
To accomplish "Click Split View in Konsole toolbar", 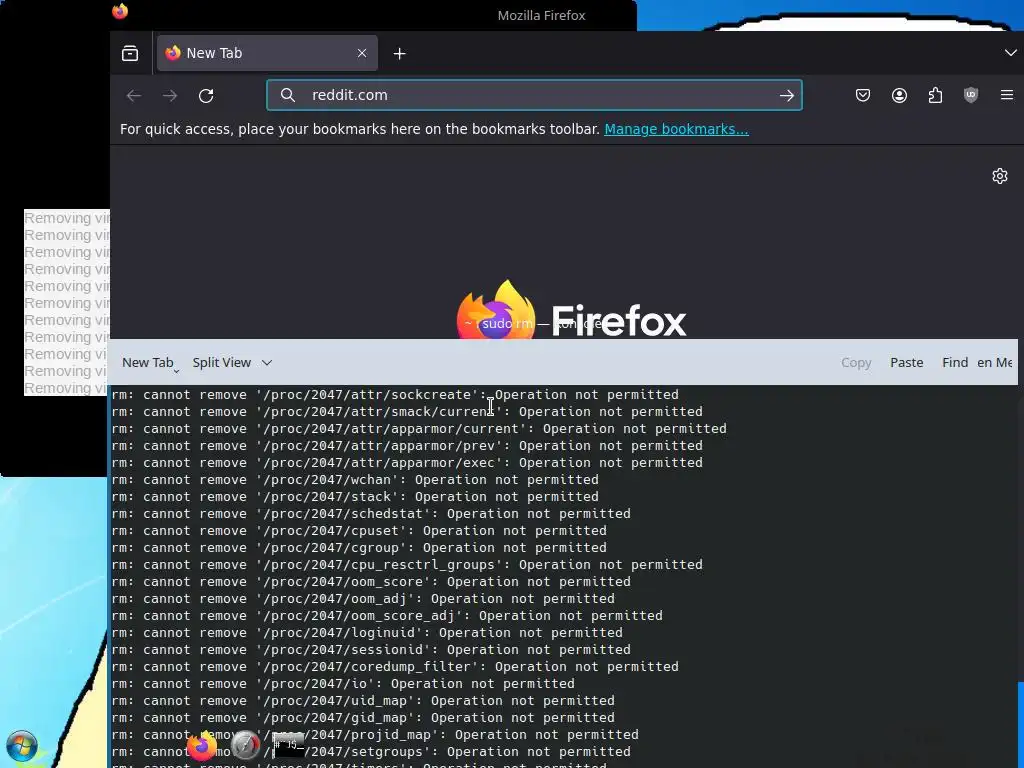I will pos(221,362).
